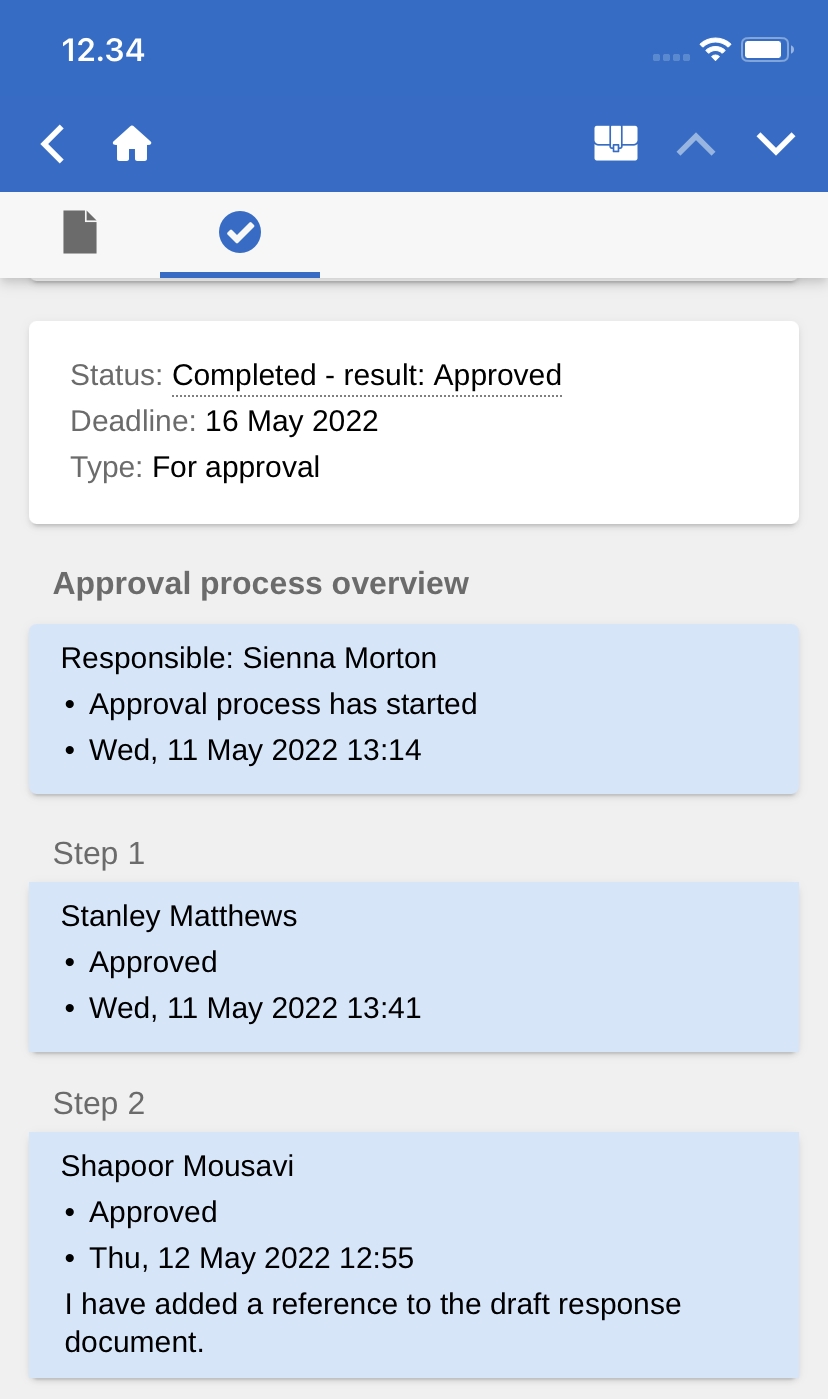
Task: Select the draft response document comment
Action: (372, 1322)
